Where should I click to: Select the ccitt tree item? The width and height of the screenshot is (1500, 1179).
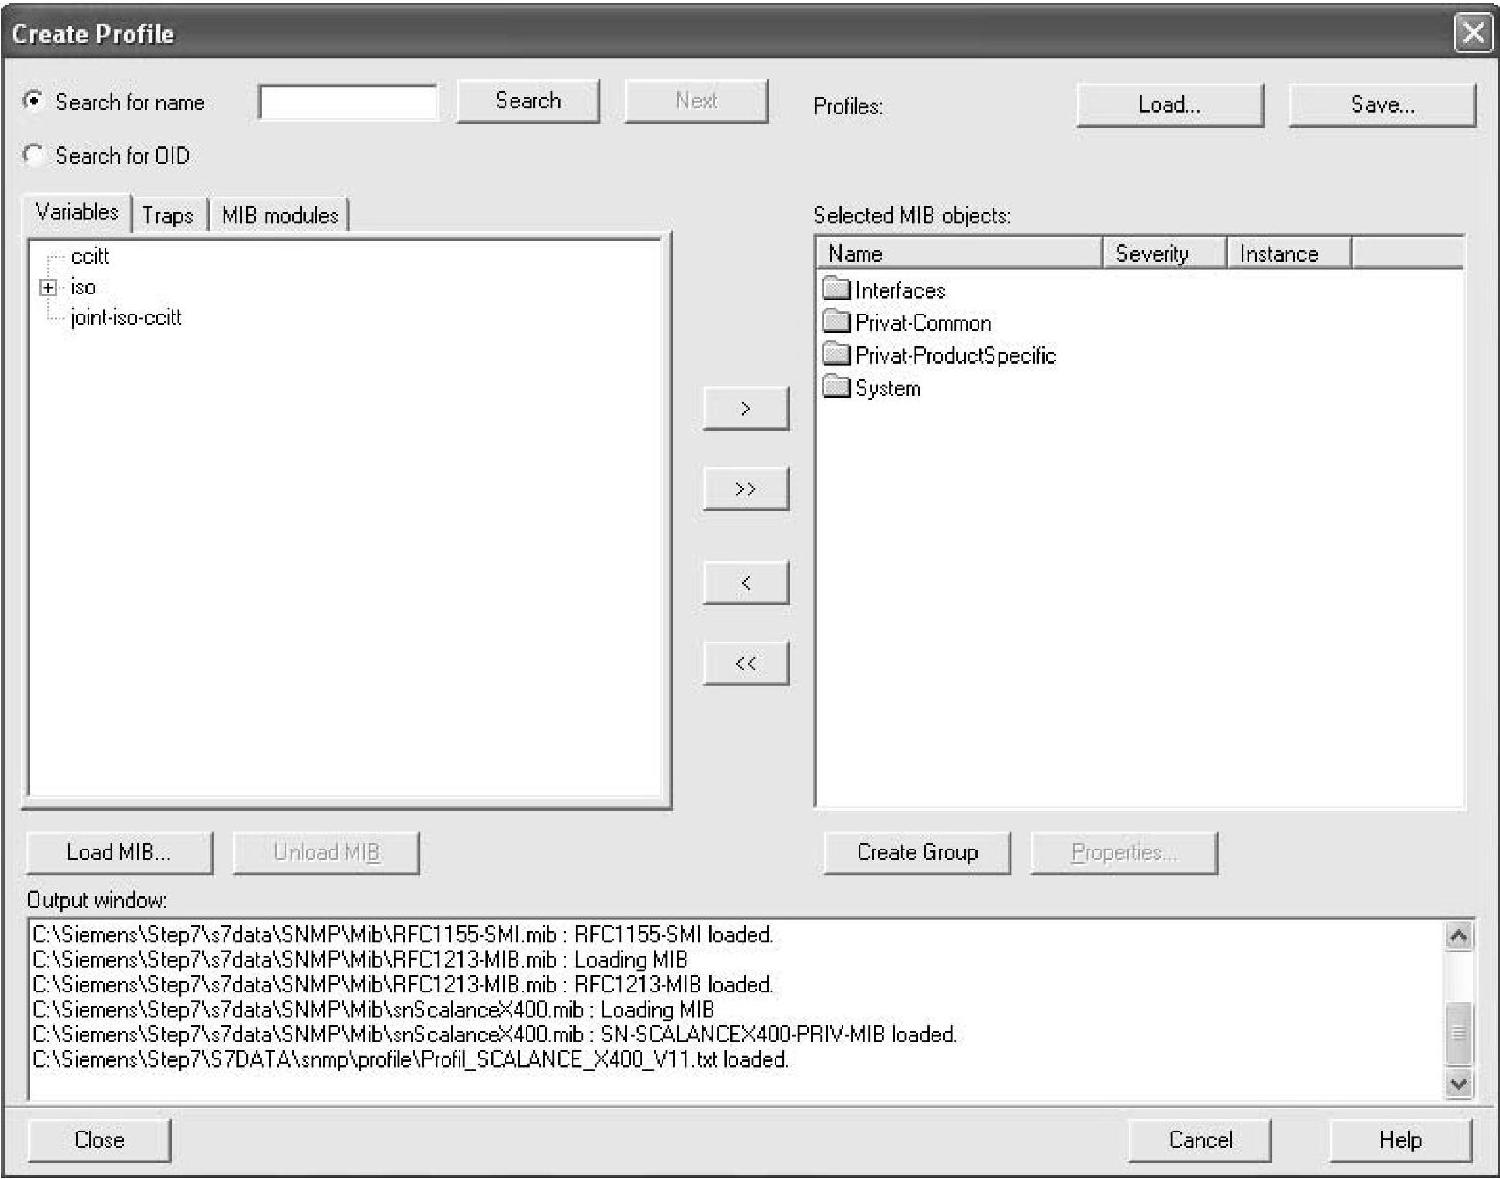[x=90, y=257]
